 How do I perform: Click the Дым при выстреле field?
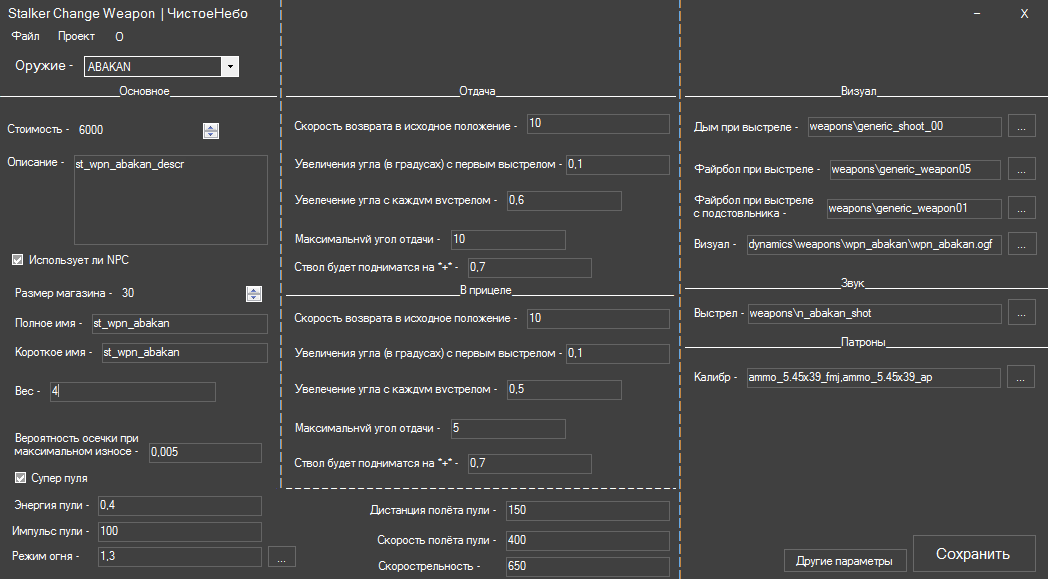[904, 127]
